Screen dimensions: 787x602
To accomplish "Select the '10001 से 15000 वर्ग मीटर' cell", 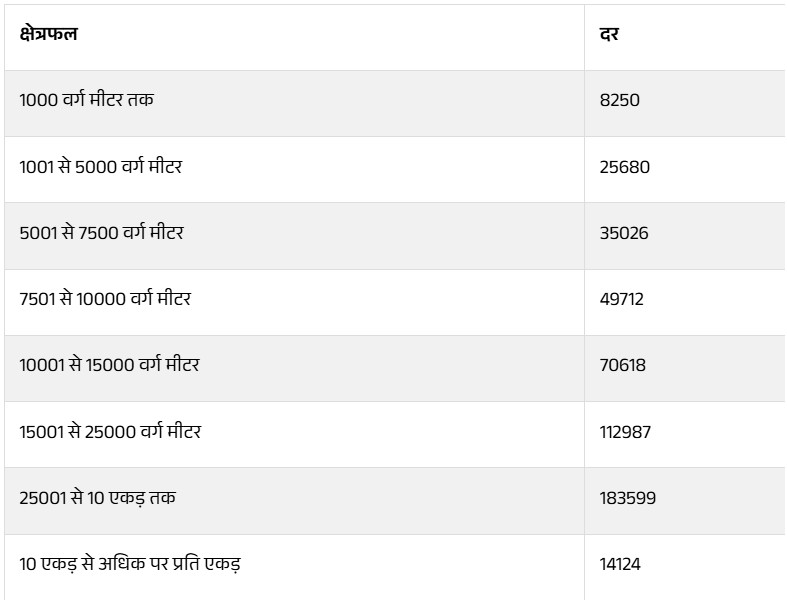I will [x=109, y=365].
